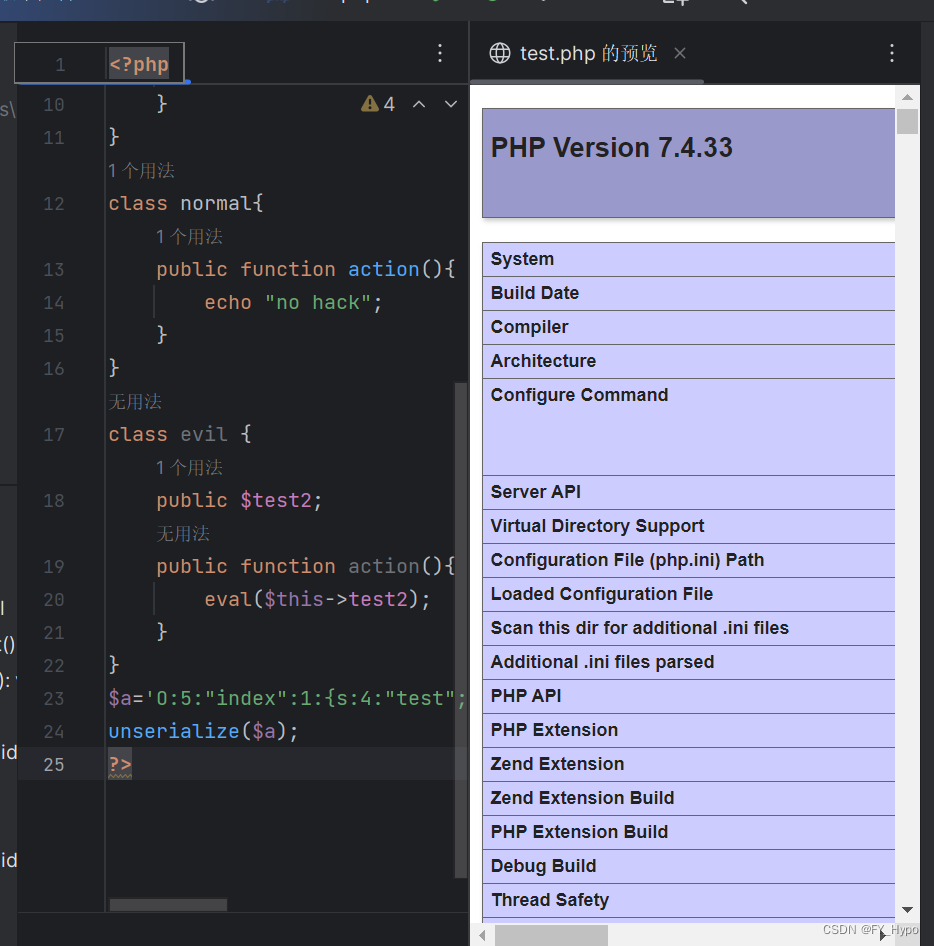Click 'Configuration File (php.ini) Path' row
This screenshot has height=946, width=934.
(688, 560)
